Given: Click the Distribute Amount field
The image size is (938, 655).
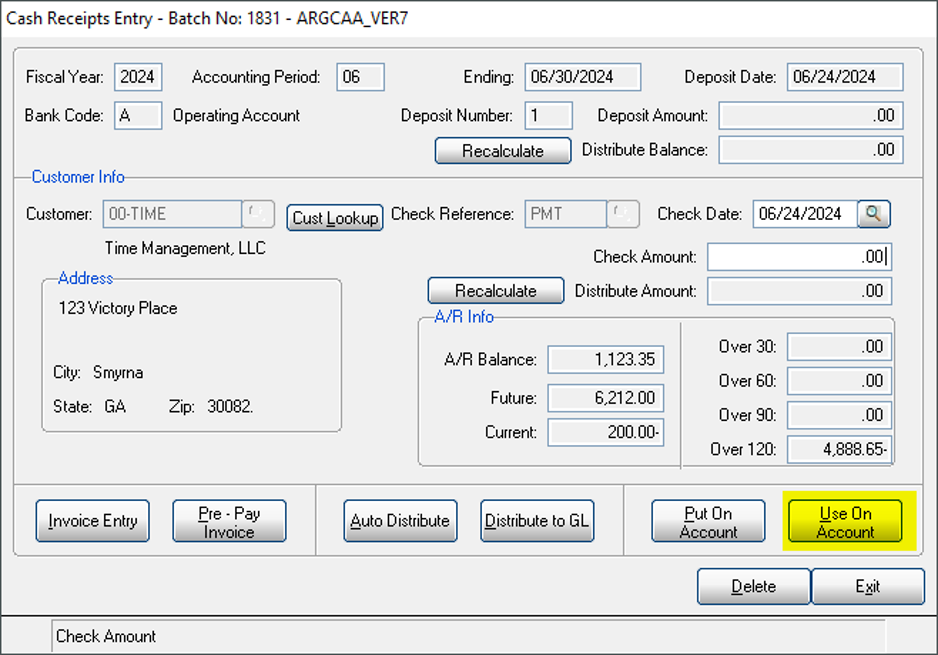Looking at the screenshot, I should (800, 291).
